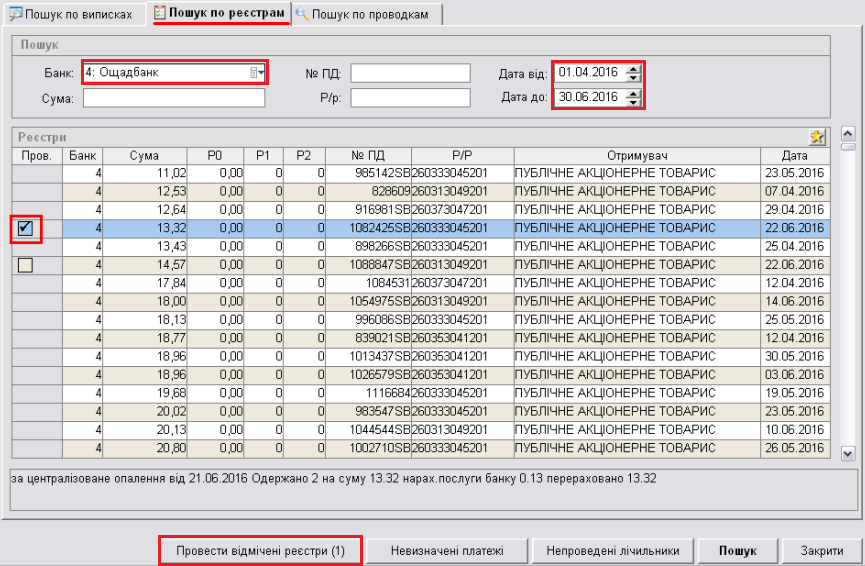The image size is (865, 566).
Task: Sort the table by the 'Сума' column header
Action: (x=144, y=155)
